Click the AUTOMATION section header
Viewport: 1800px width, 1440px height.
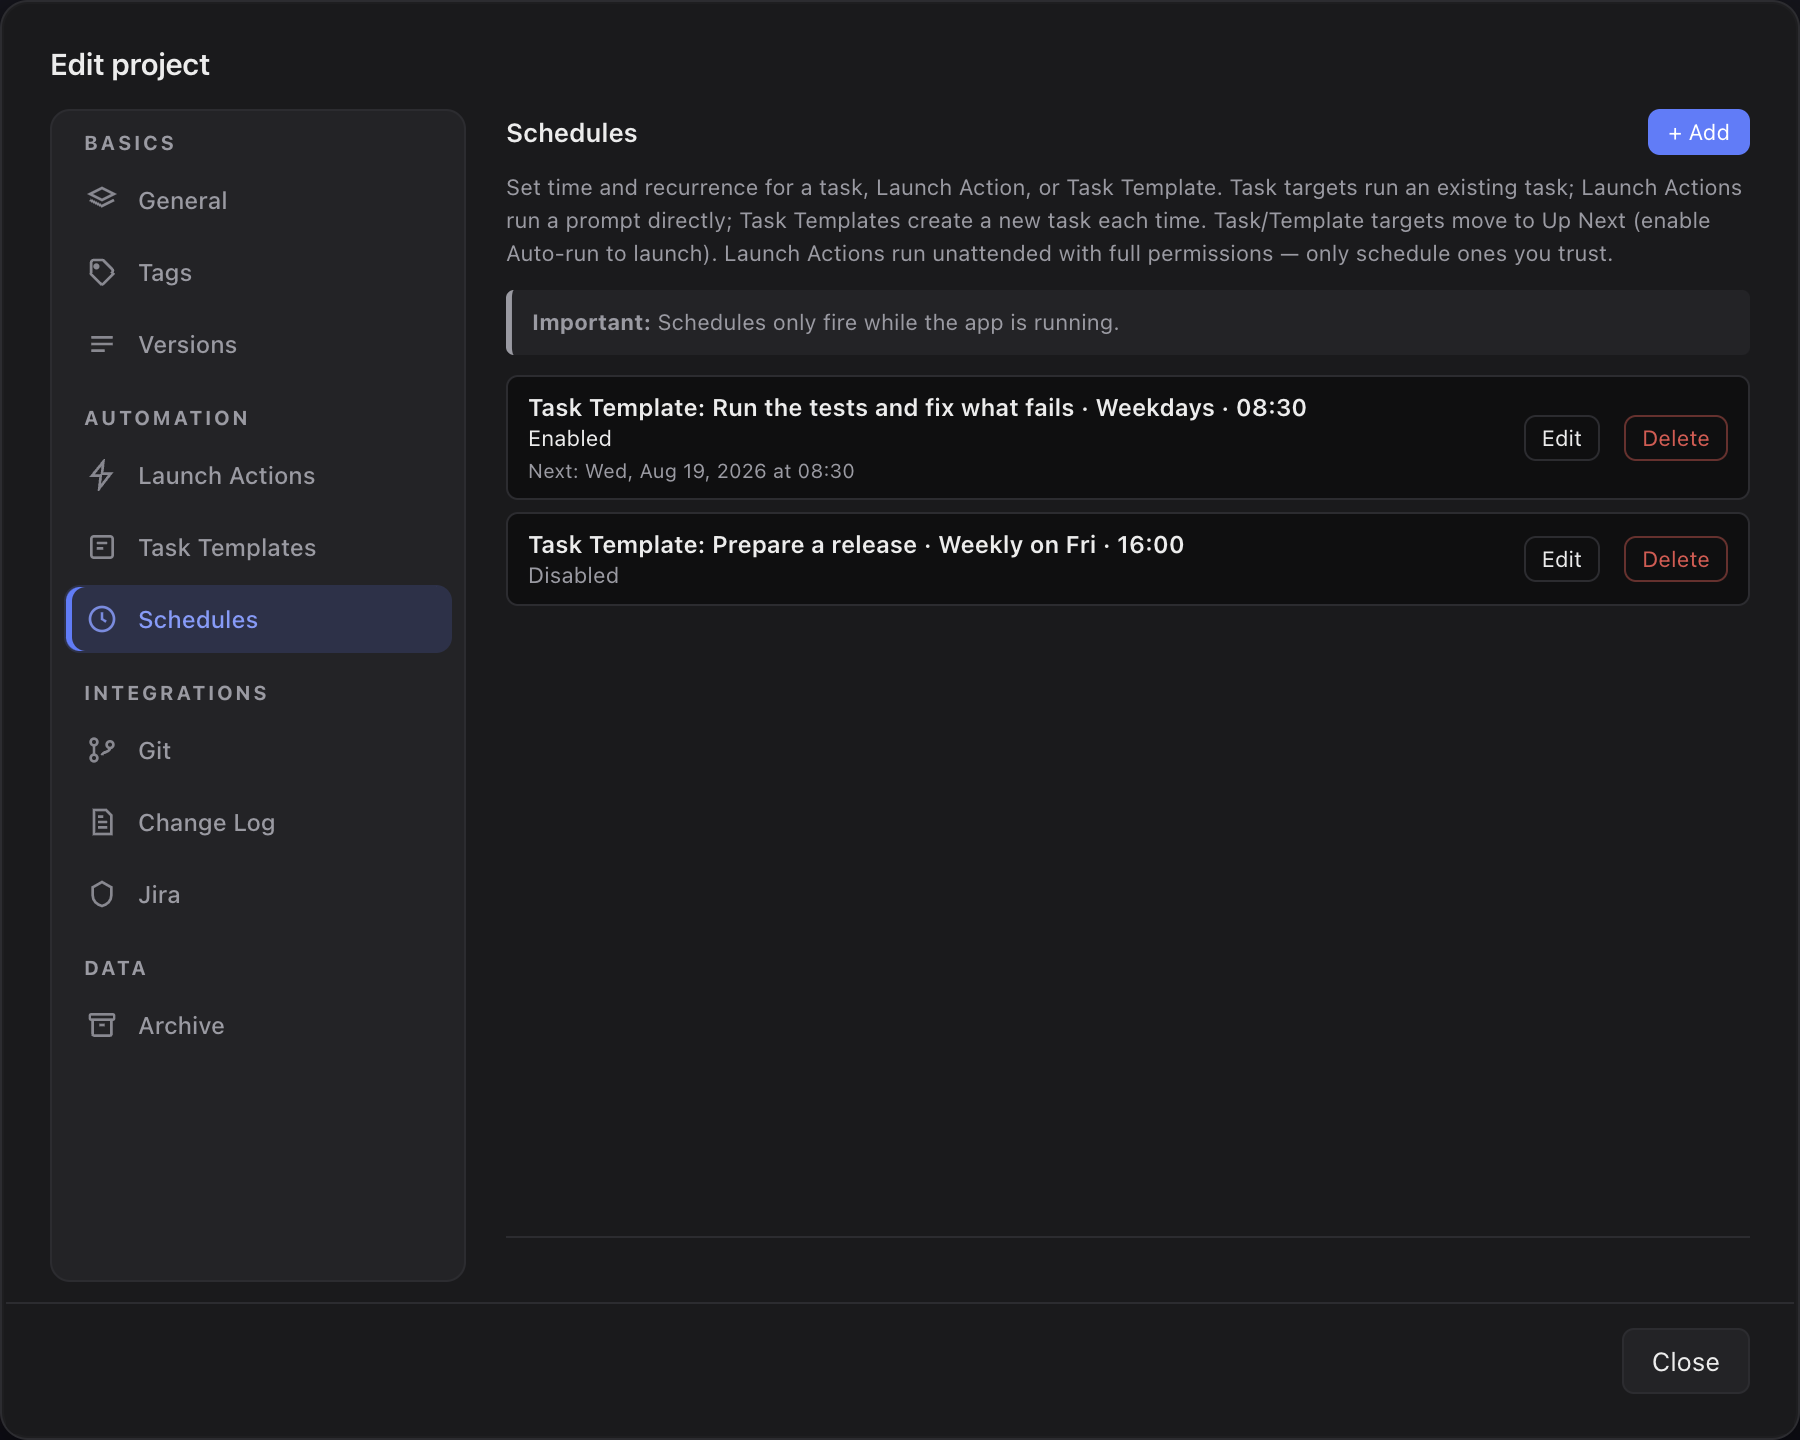[166, 418]
